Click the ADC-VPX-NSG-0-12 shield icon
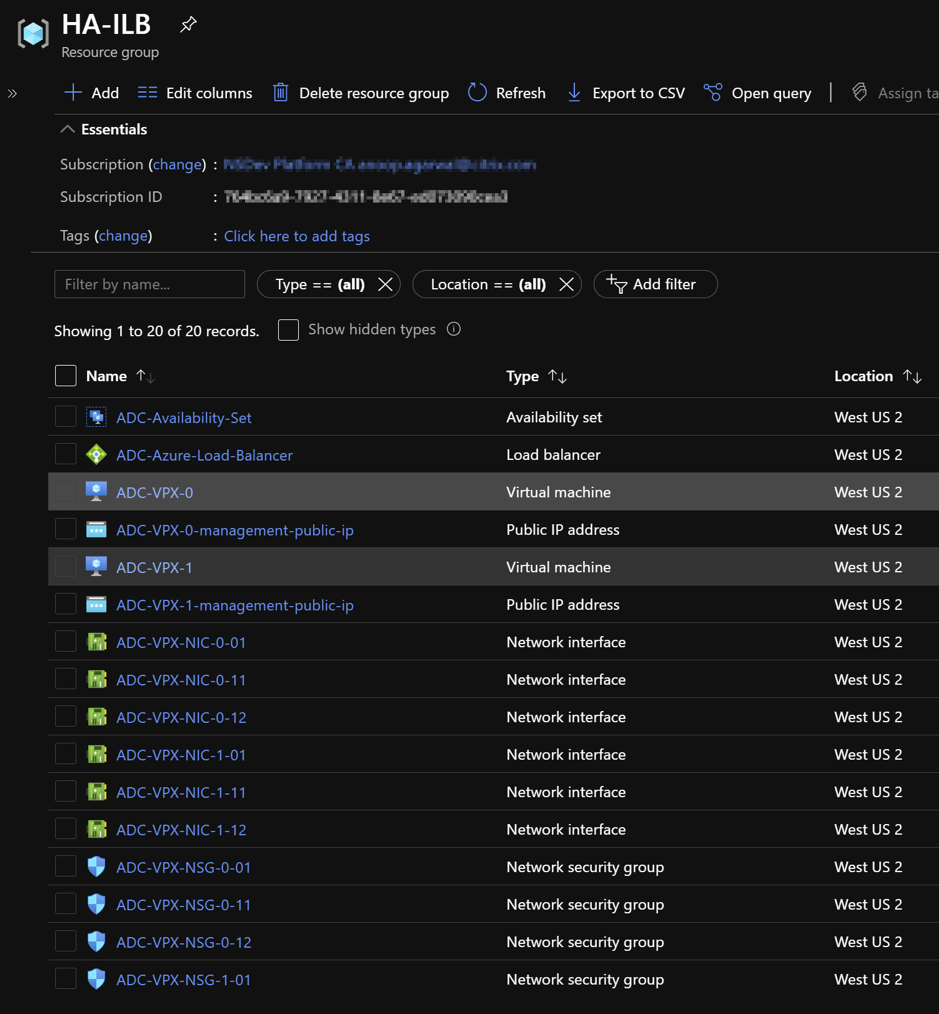 coord(96,942)
